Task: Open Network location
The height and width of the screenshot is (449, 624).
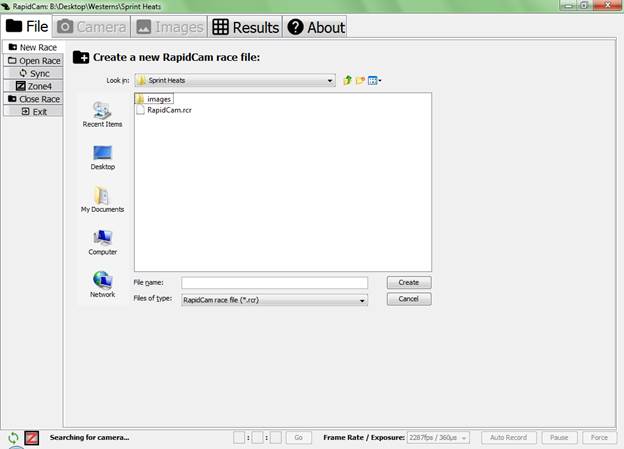Action: (x=103, y=285)
